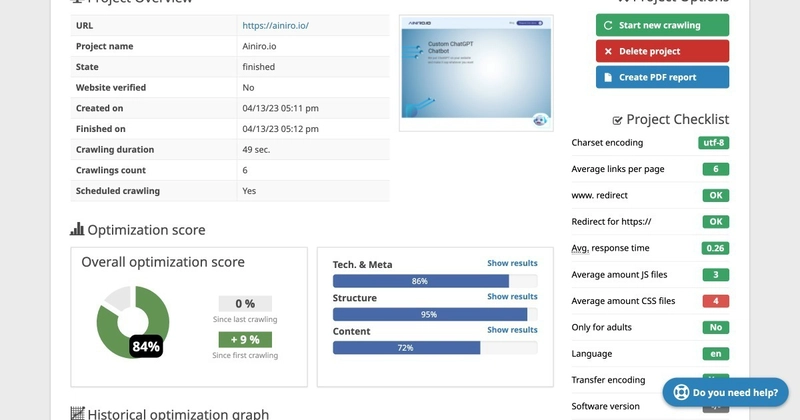The height and width of the screenshot is (420, 800).
Task: Show results for Tech. & Meta
Action: [512, 264]
